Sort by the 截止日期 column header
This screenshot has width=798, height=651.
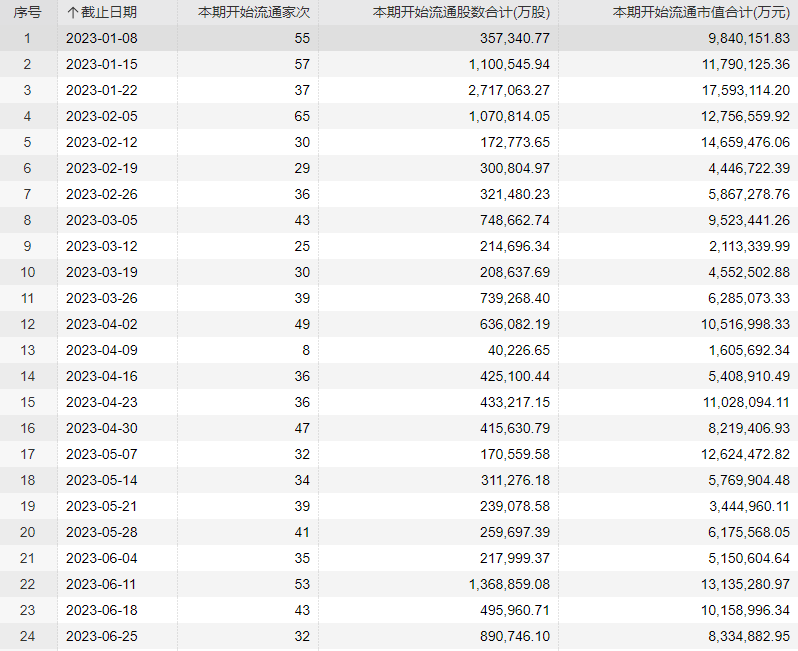point(102,12)
